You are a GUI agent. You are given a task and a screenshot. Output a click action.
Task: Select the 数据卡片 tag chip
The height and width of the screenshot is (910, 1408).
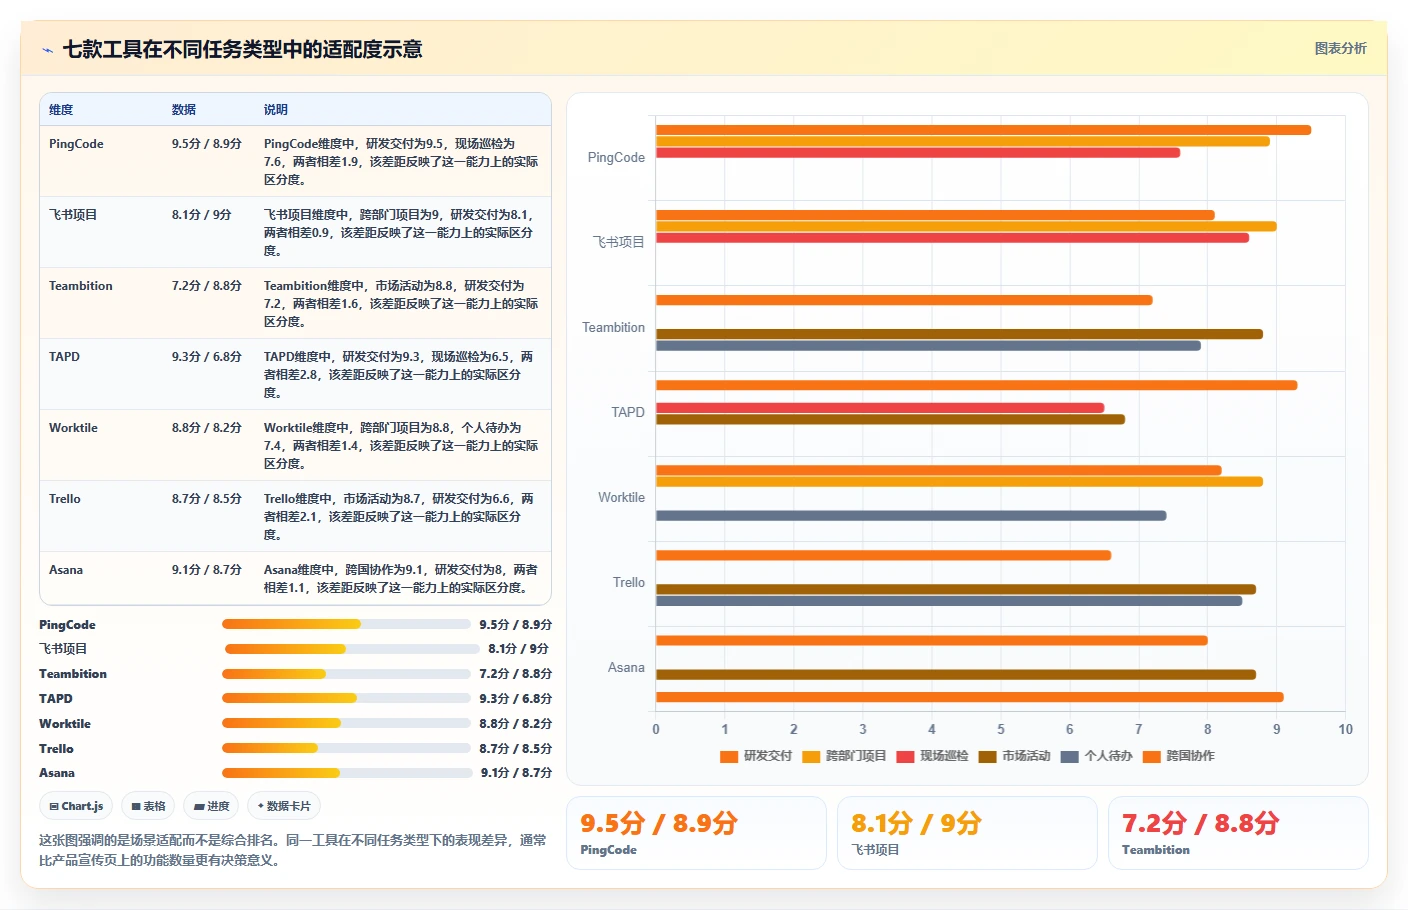pyautogui.click(x=284, y=806)
